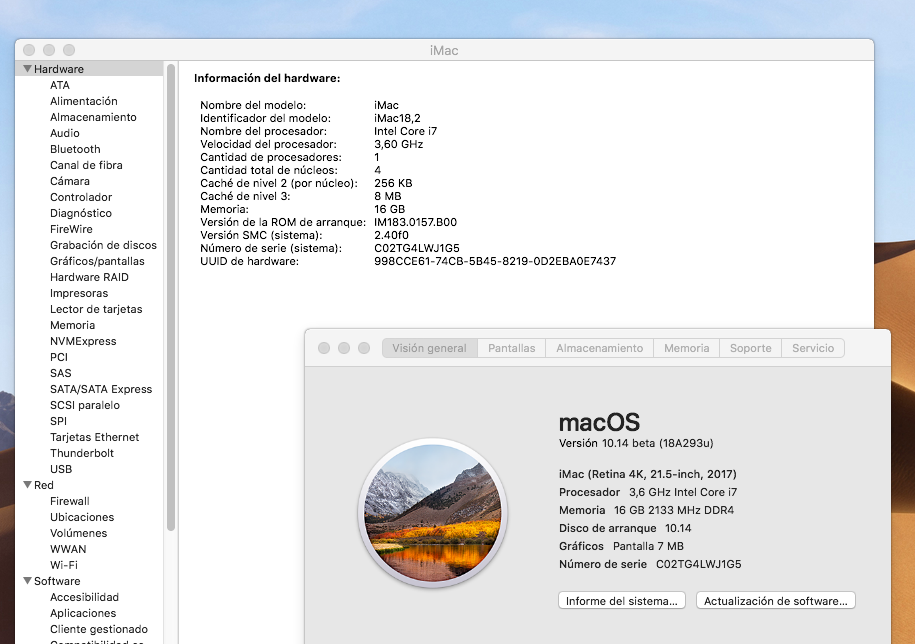Open Wi-Fi under Red
The image size is (915, 644).
pyautogui.click(x=64, y=565)
